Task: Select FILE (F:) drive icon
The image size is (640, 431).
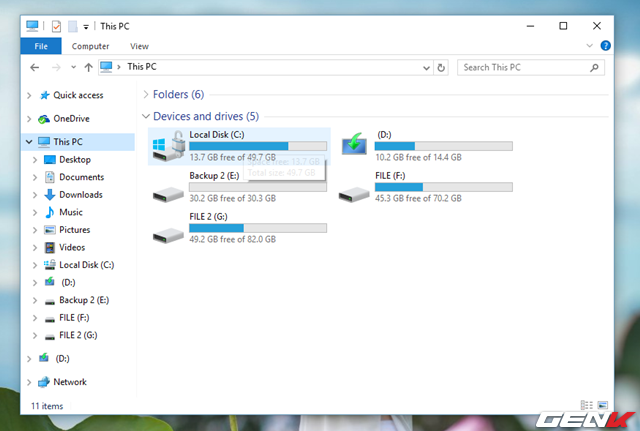Action: (354, 194)
